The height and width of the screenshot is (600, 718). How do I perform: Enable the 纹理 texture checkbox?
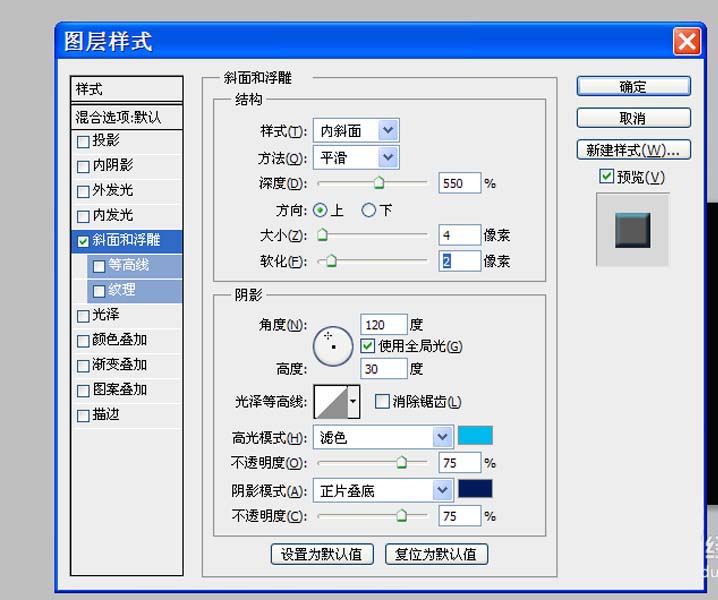tap(99, 291)
